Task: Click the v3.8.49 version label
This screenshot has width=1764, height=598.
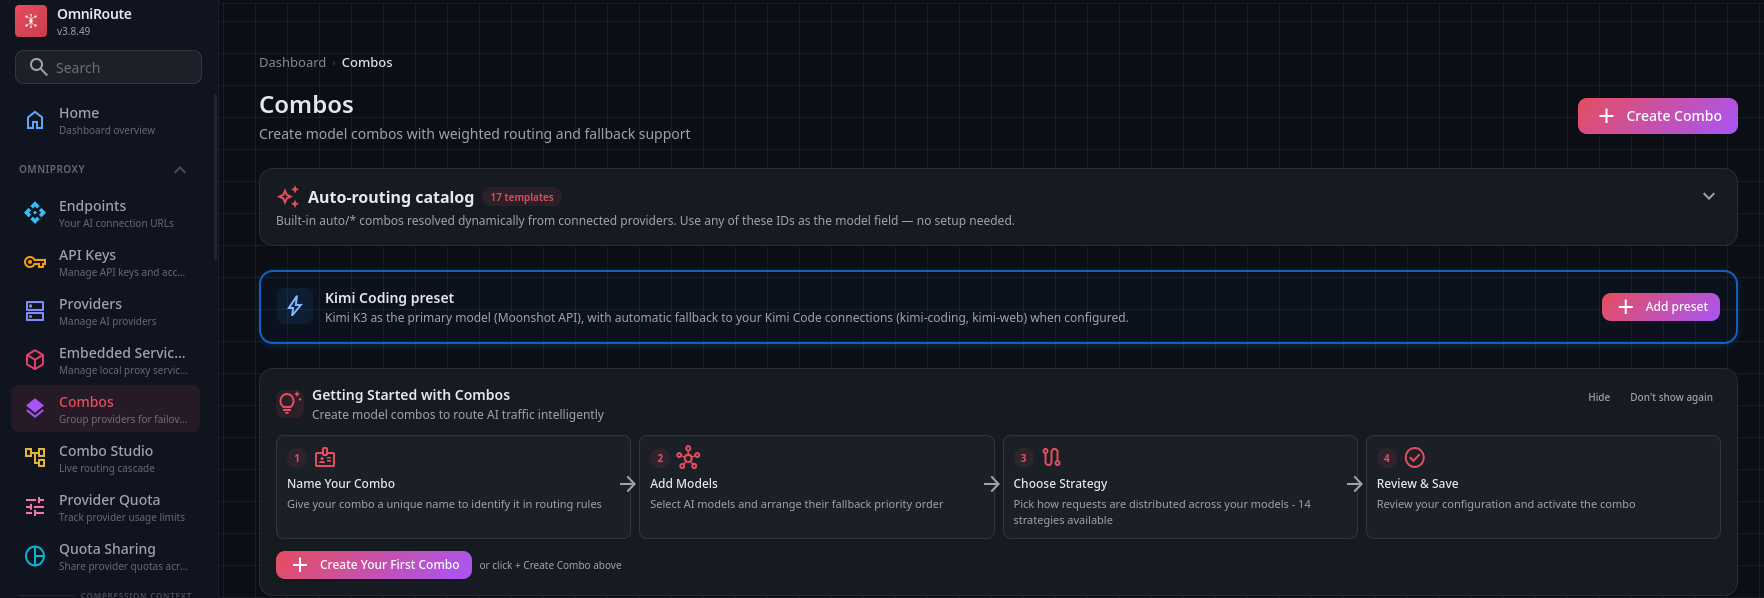Action: tap(73, 31)
